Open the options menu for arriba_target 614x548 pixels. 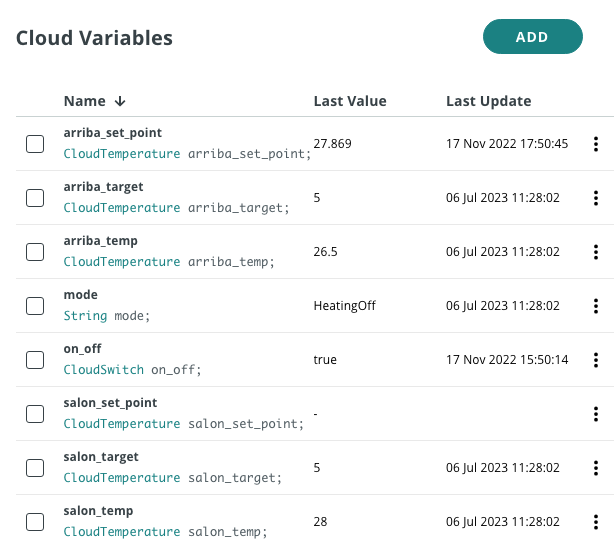(596, 198)
